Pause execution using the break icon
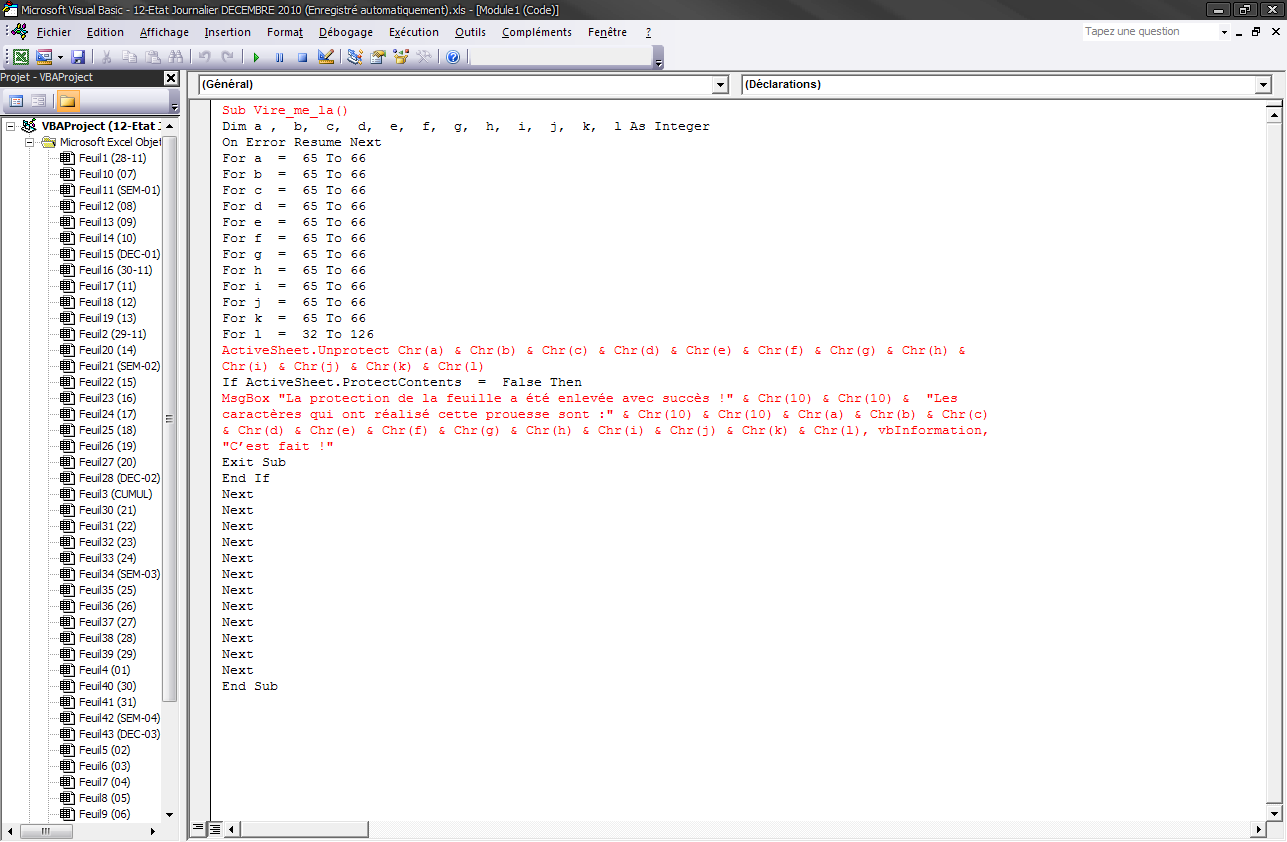 pyautogui.click(x=279, y=57)
